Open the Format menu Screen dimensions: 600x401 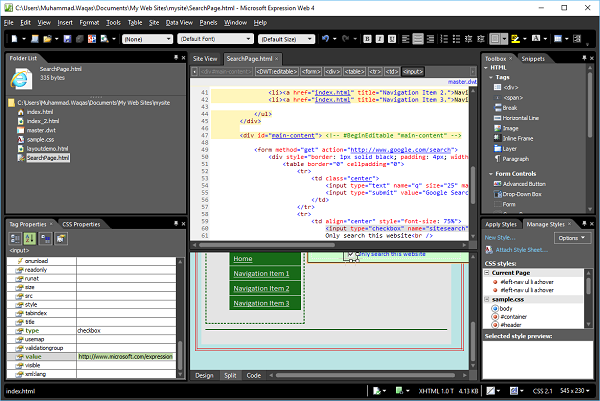coord(89,21)
